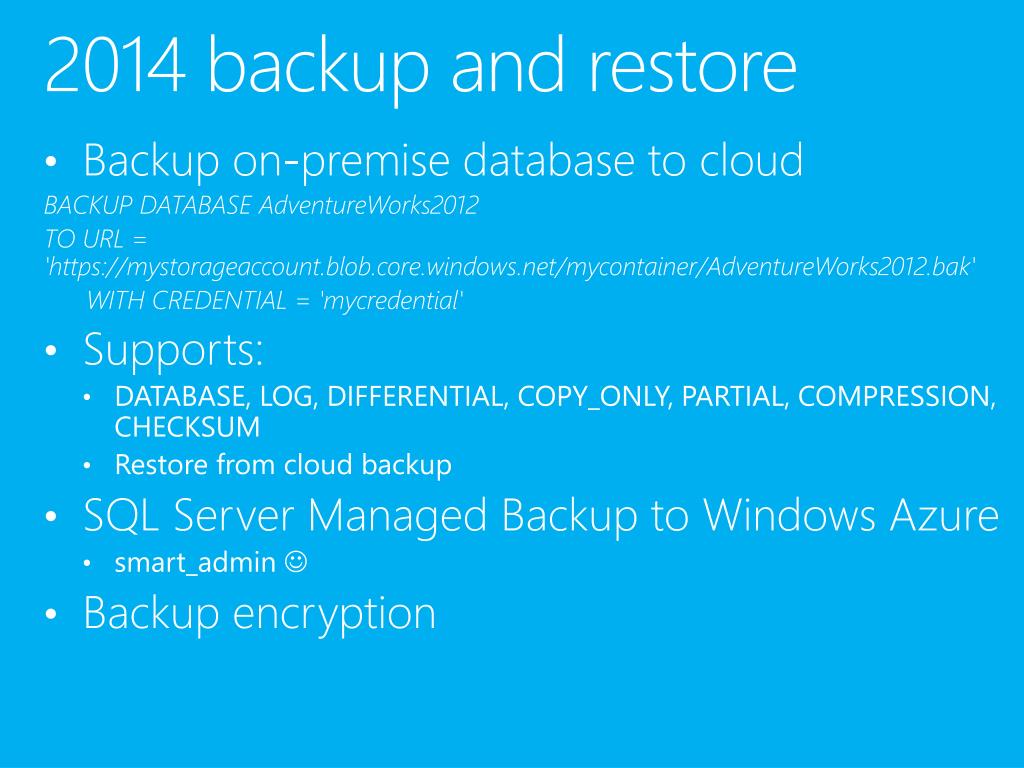Click the smiley face after smart_admin
Viewport: 1024px width, 768px height.
[296, 562]
